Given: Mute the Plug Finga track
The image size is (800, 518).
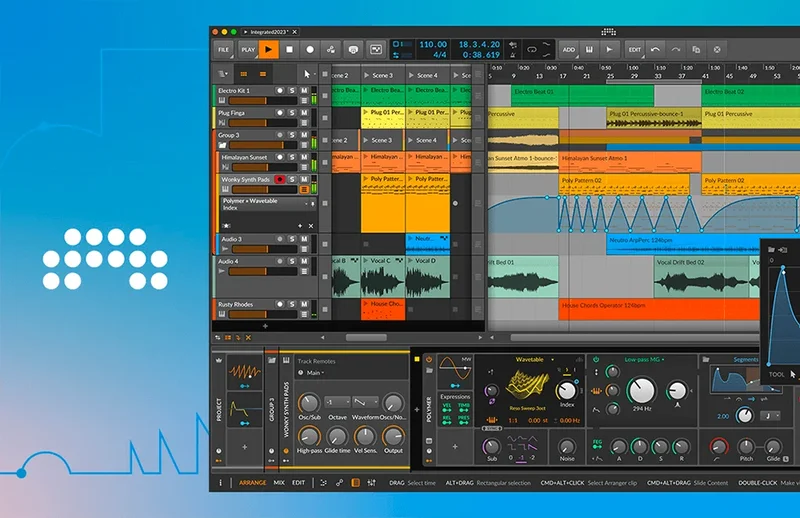Looking at the screenshot, I should coord(304,113).
